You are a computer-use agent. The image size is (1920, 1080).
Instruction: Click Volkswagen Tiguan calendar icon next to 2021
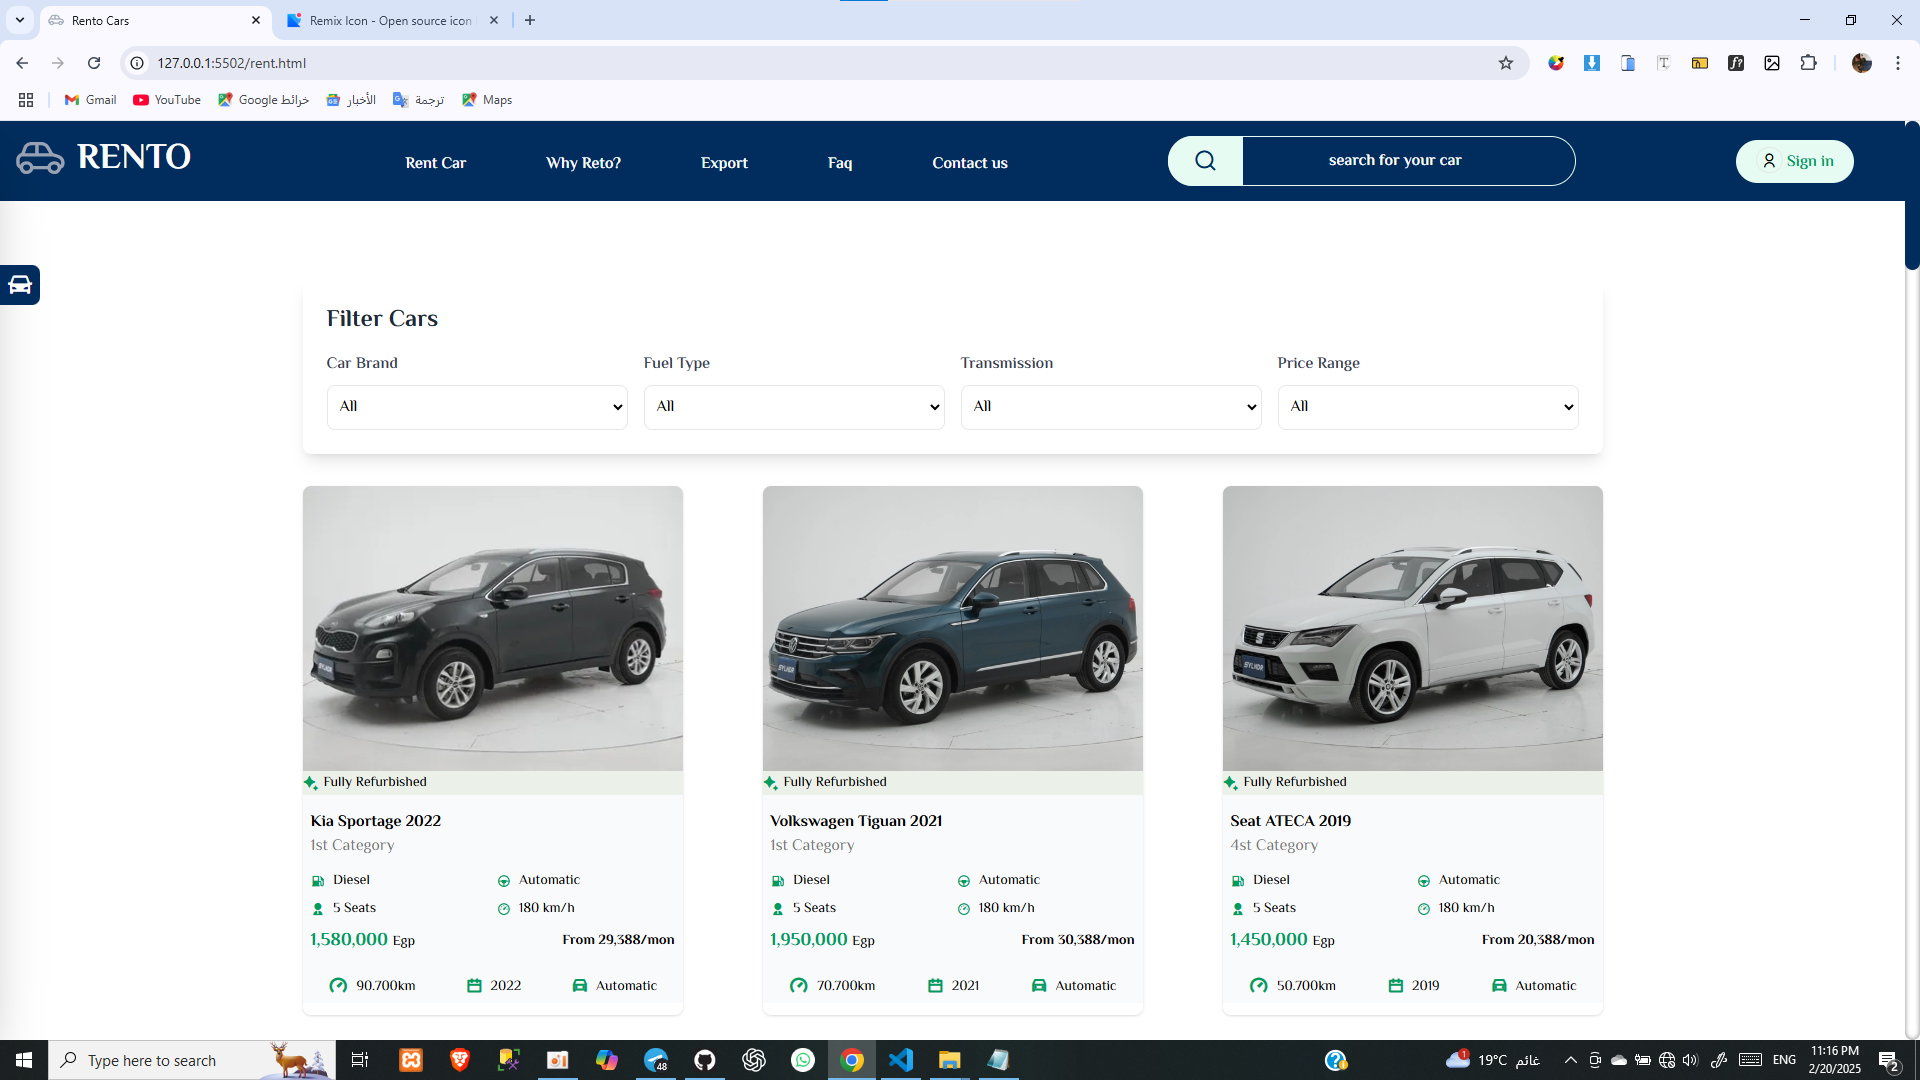[x=935, y=986]
